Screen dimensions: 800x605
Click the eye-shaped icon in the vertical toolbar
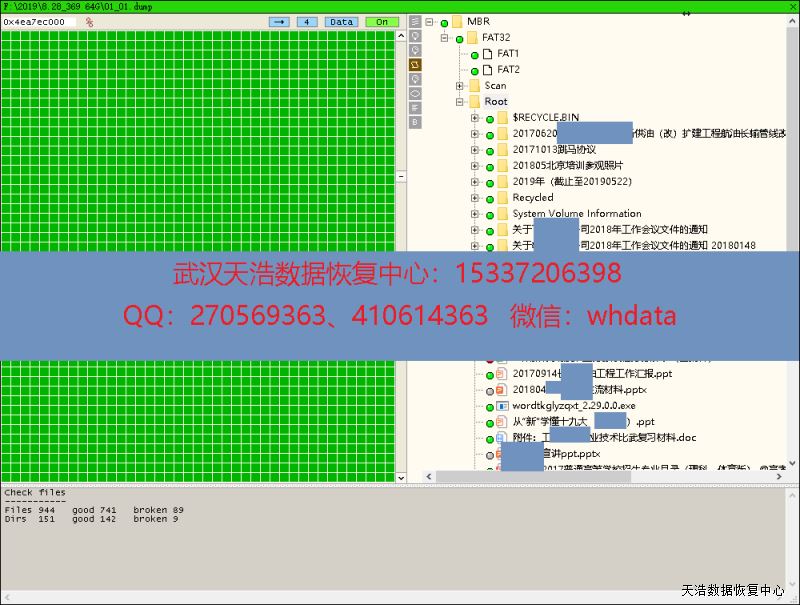[415, 93]
